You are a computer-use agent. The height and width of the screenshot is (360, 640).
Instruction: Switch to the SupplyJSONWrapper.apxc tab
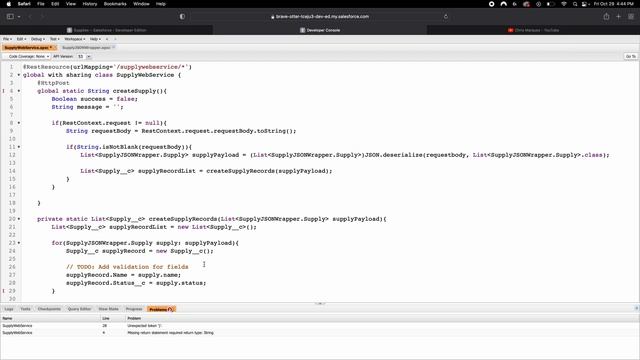[86, 48]
